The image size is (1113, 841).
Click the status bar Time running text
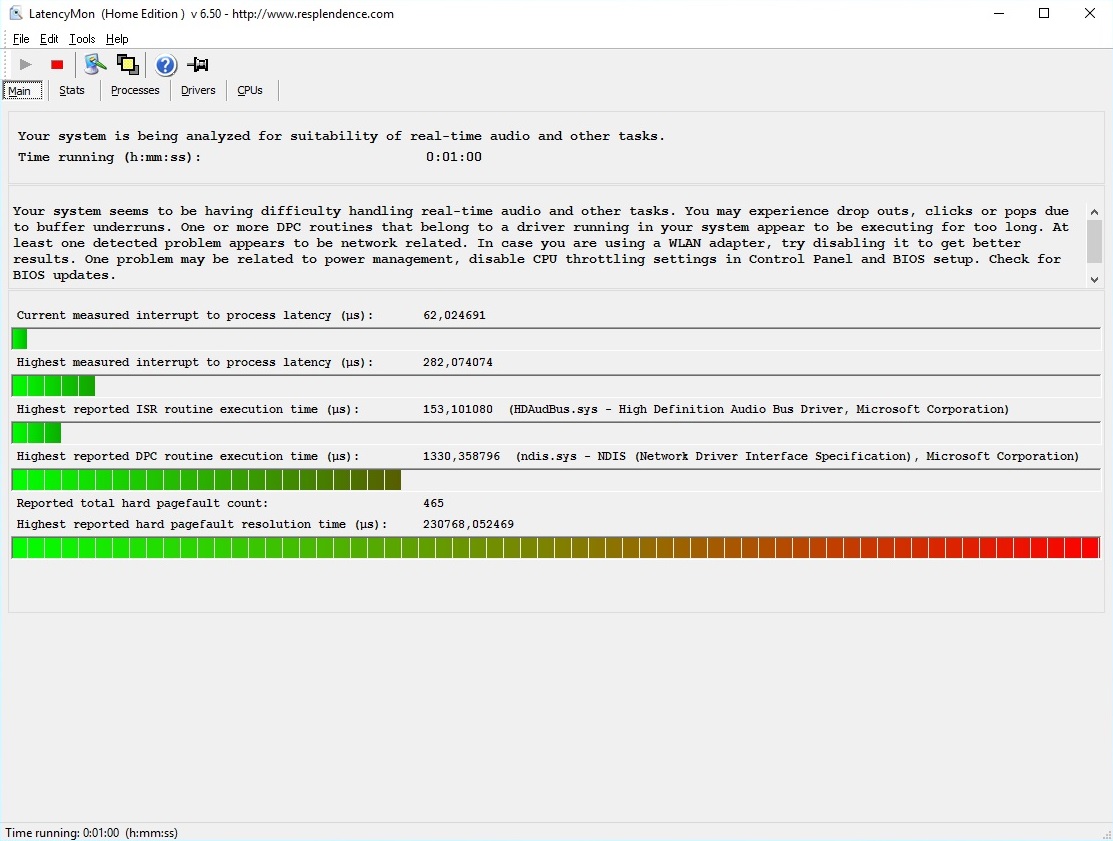pyautogui.click(x=92, y=832)
